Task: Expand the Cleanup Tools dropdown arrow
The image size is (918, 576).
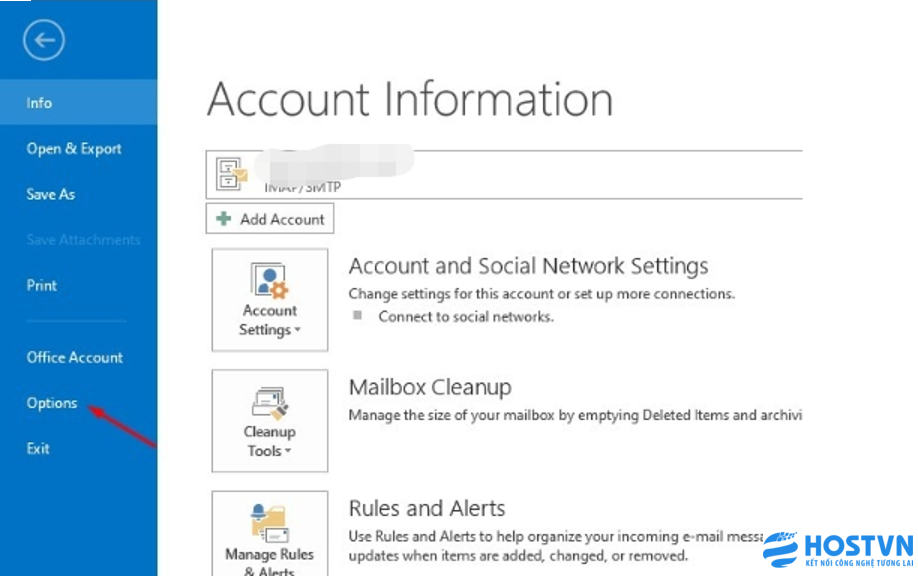Action: point(288,452)
